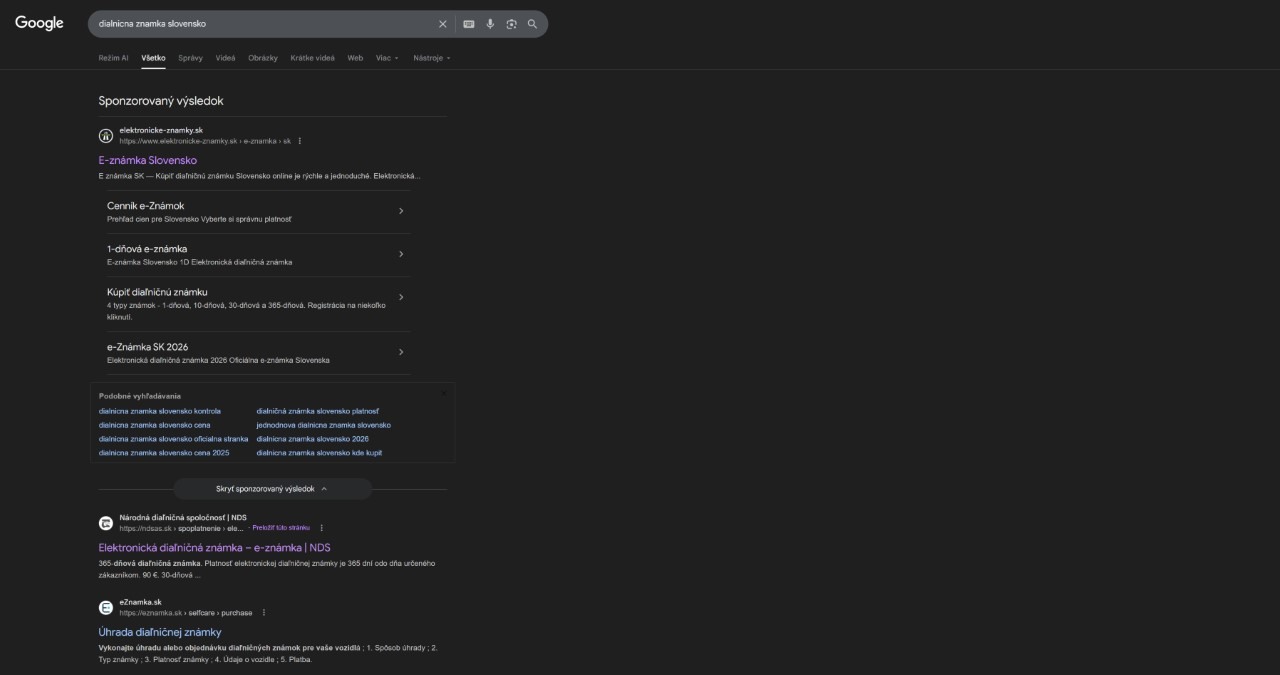The height and width of the screenshot is (675, 1280).
Task: Go to Google homepage via logo
Action: point(39,23)
